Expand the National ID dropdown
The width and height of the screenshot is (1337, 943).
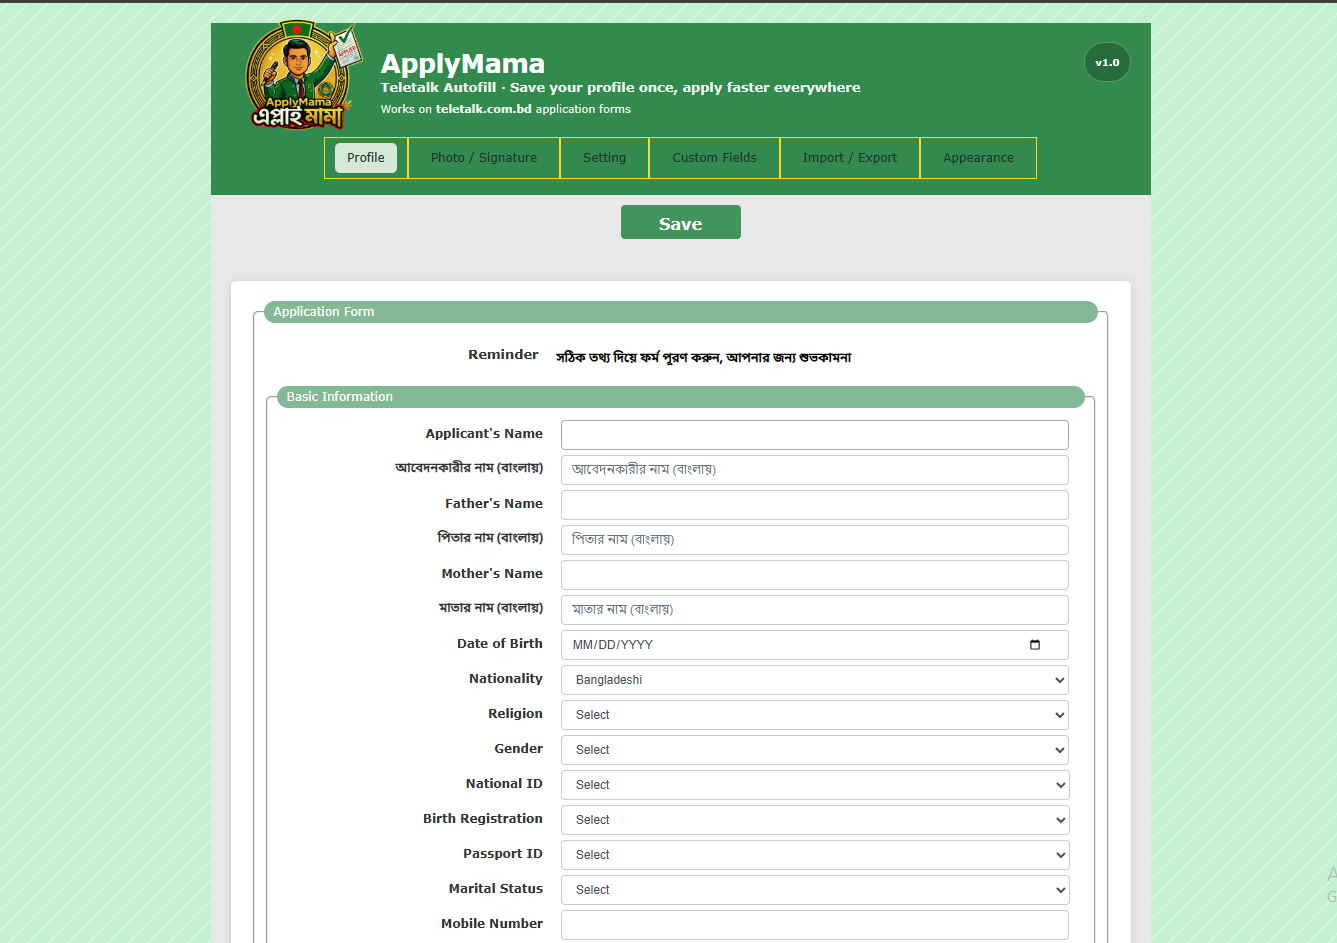(815, 785)
